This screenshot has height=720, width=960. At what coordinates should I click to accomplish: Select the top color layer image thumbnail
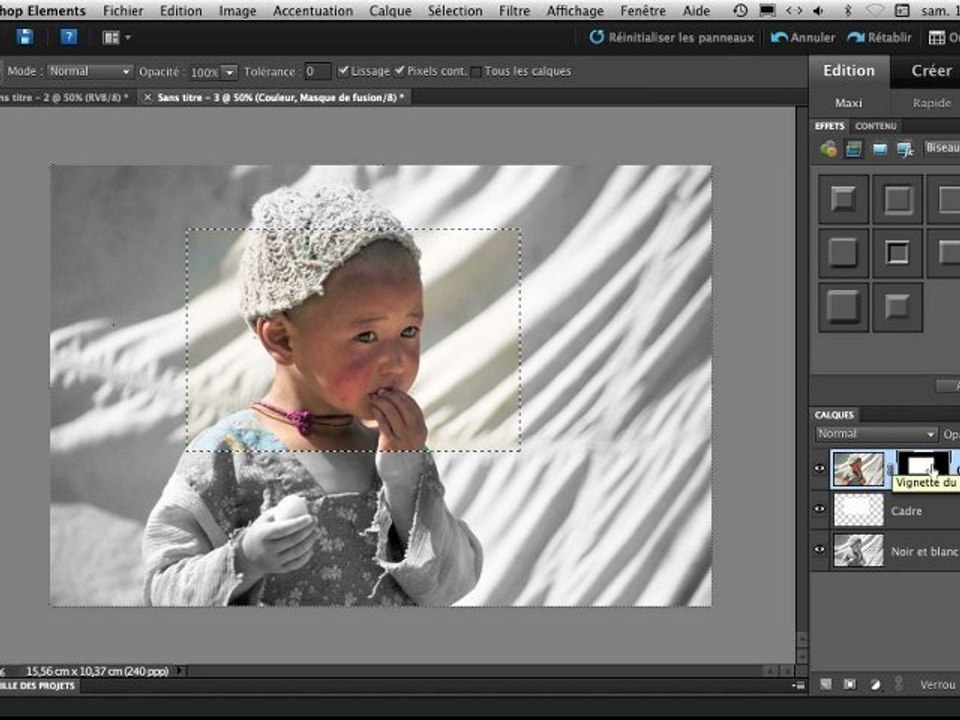point(858,469)
